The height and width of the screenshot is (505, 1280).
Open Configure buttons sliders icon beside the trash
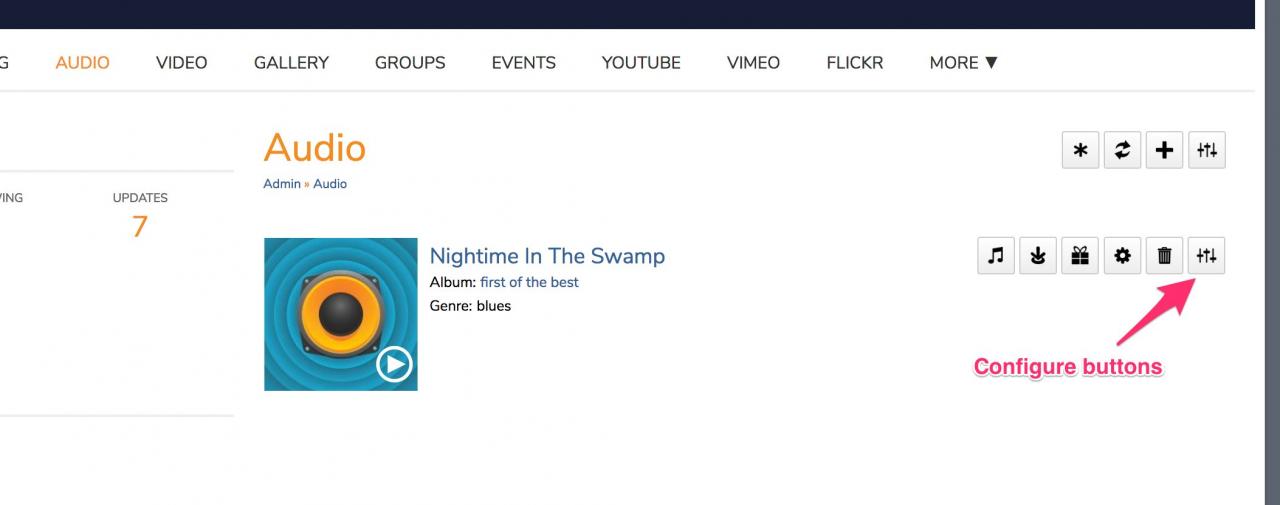click(1207, 256)
